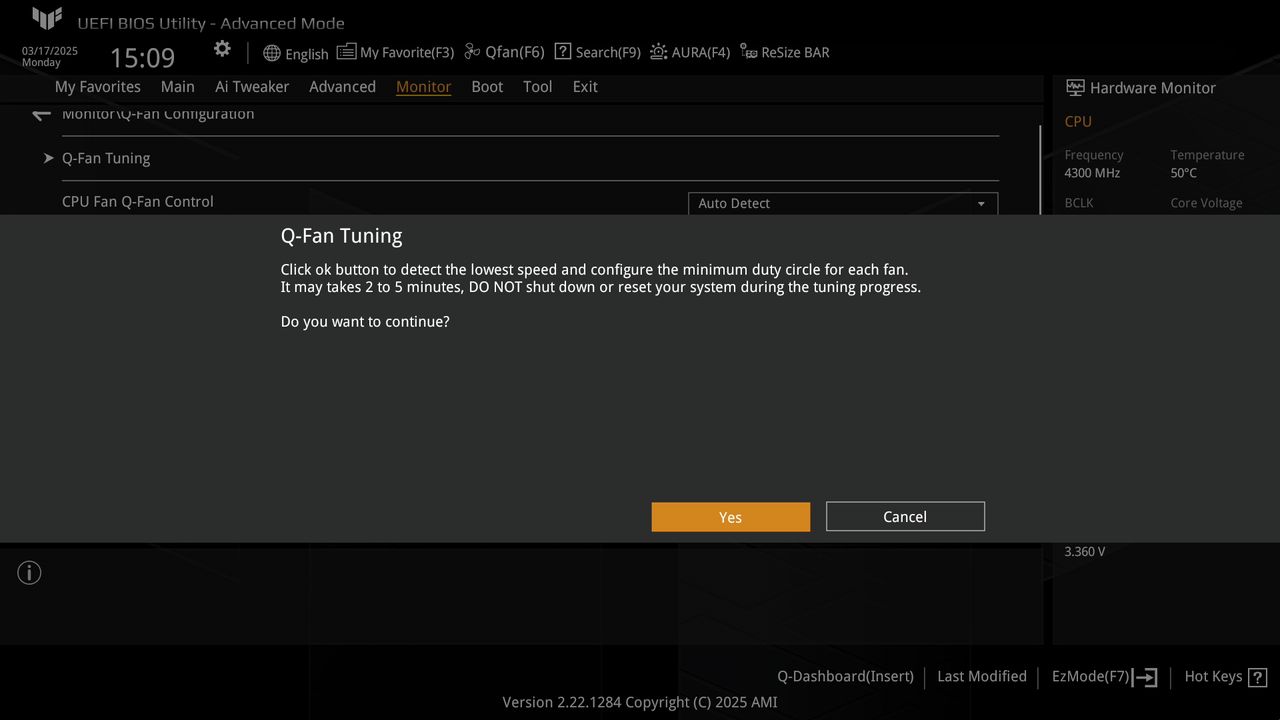Screen dimensions: 1280x720
Task: Click the 15:09 clock display
Action: coord(142,58)
